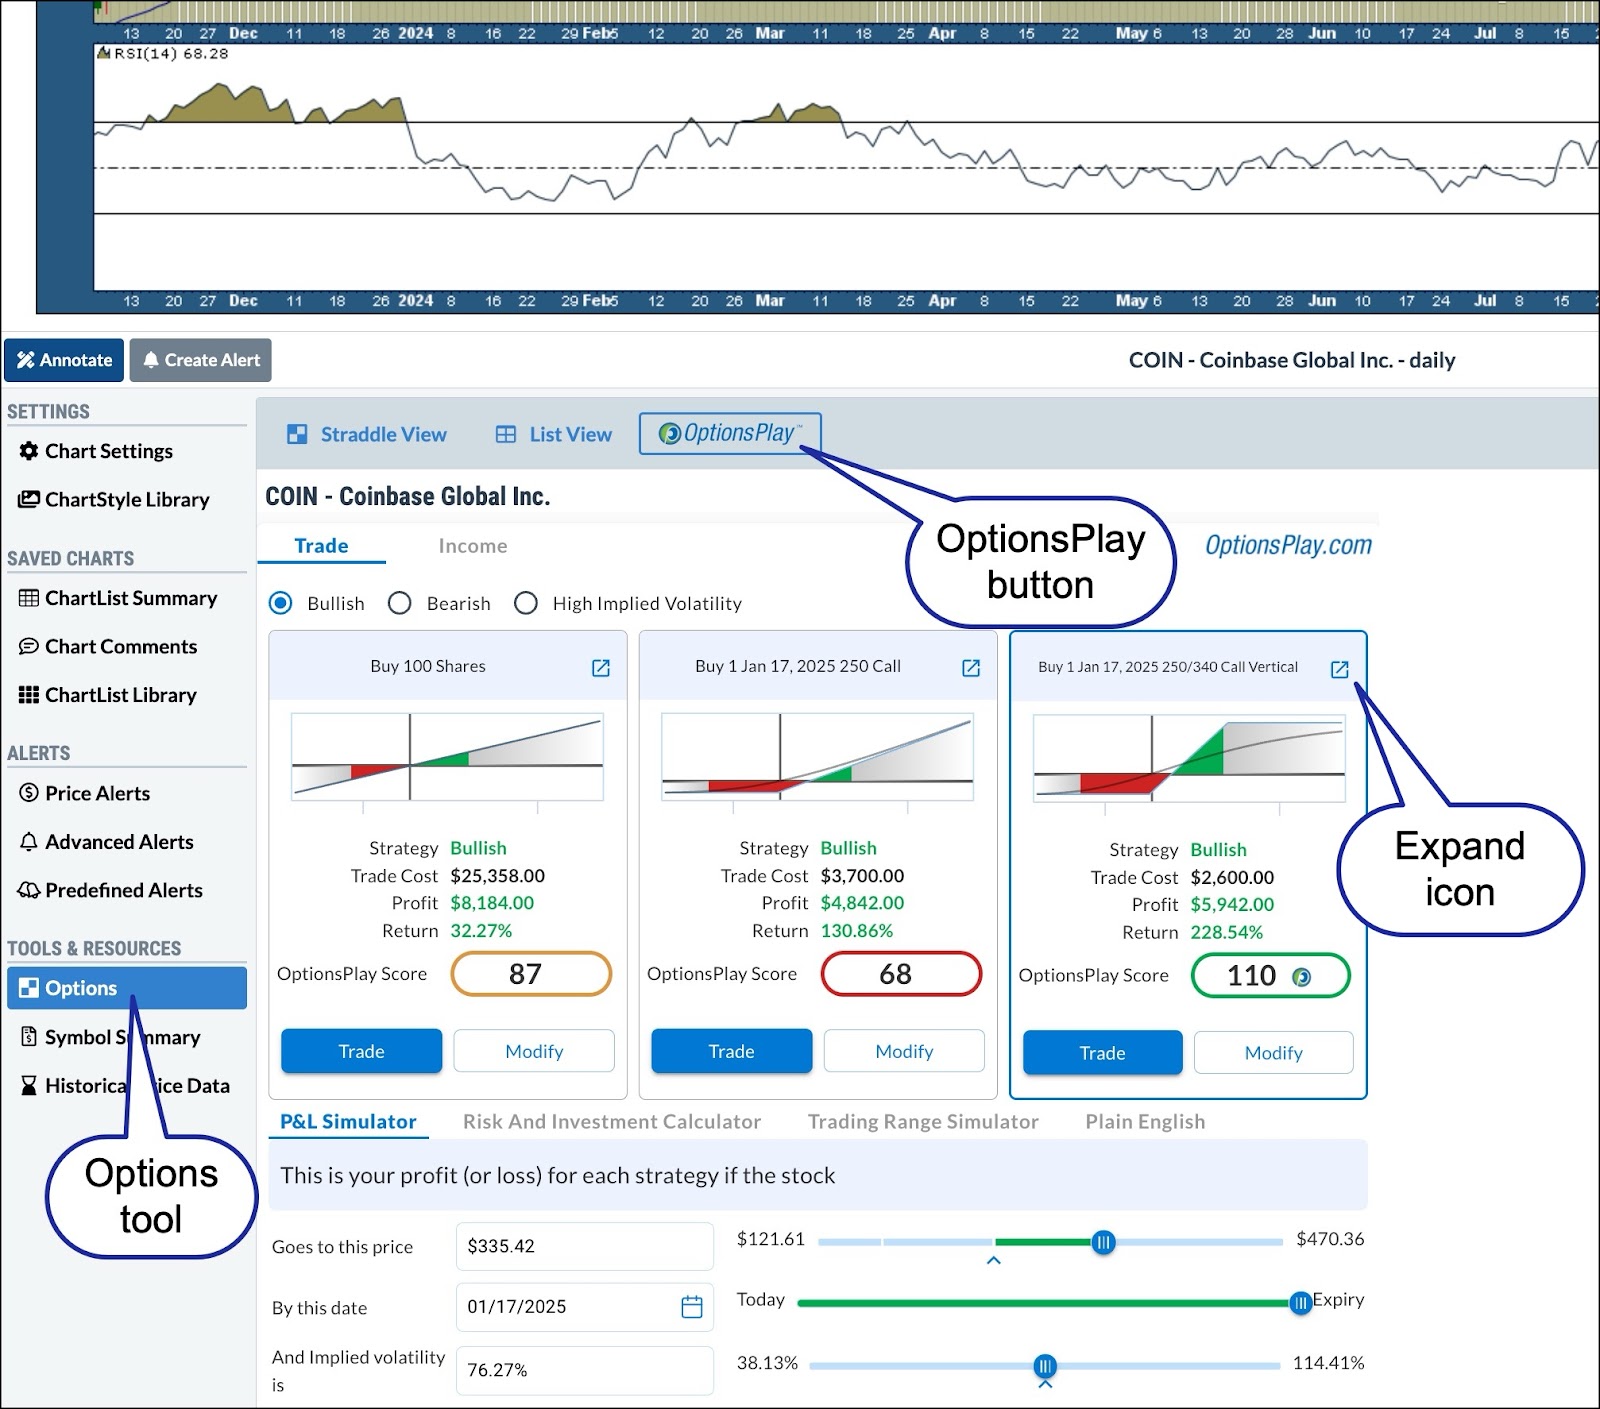This screenshot has height=1409, width=1600.
Task: Open Chart Comments
Action: tap(108, 646)
